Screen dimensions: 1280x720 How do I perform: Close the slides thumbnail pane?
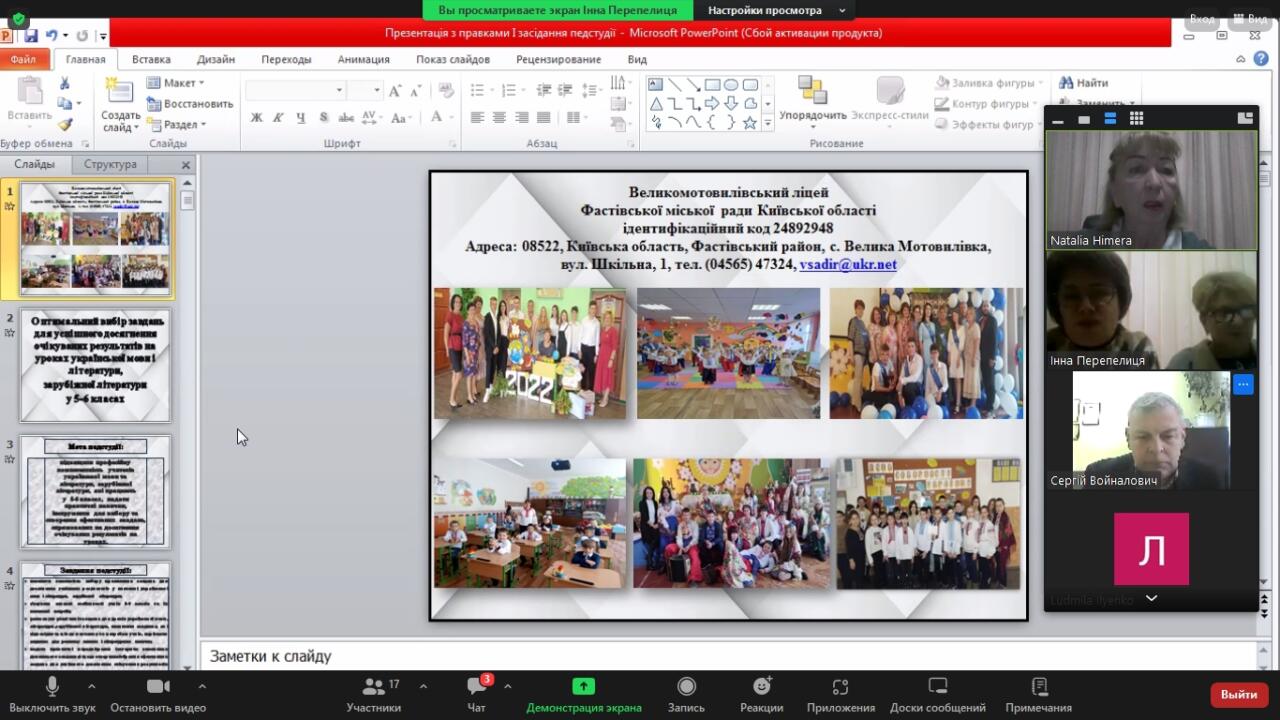[185, 165]
